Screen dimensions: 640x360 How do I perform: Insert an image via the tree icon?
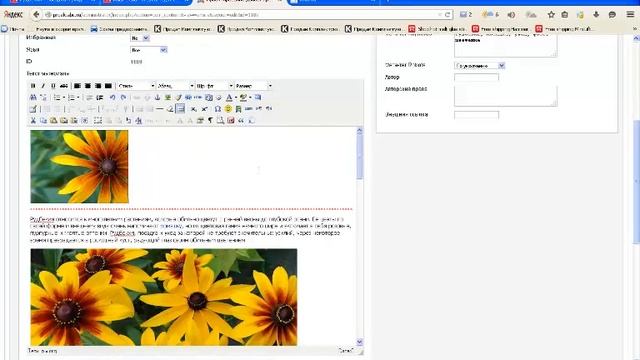pyautogui.click(x=168, y=97)
